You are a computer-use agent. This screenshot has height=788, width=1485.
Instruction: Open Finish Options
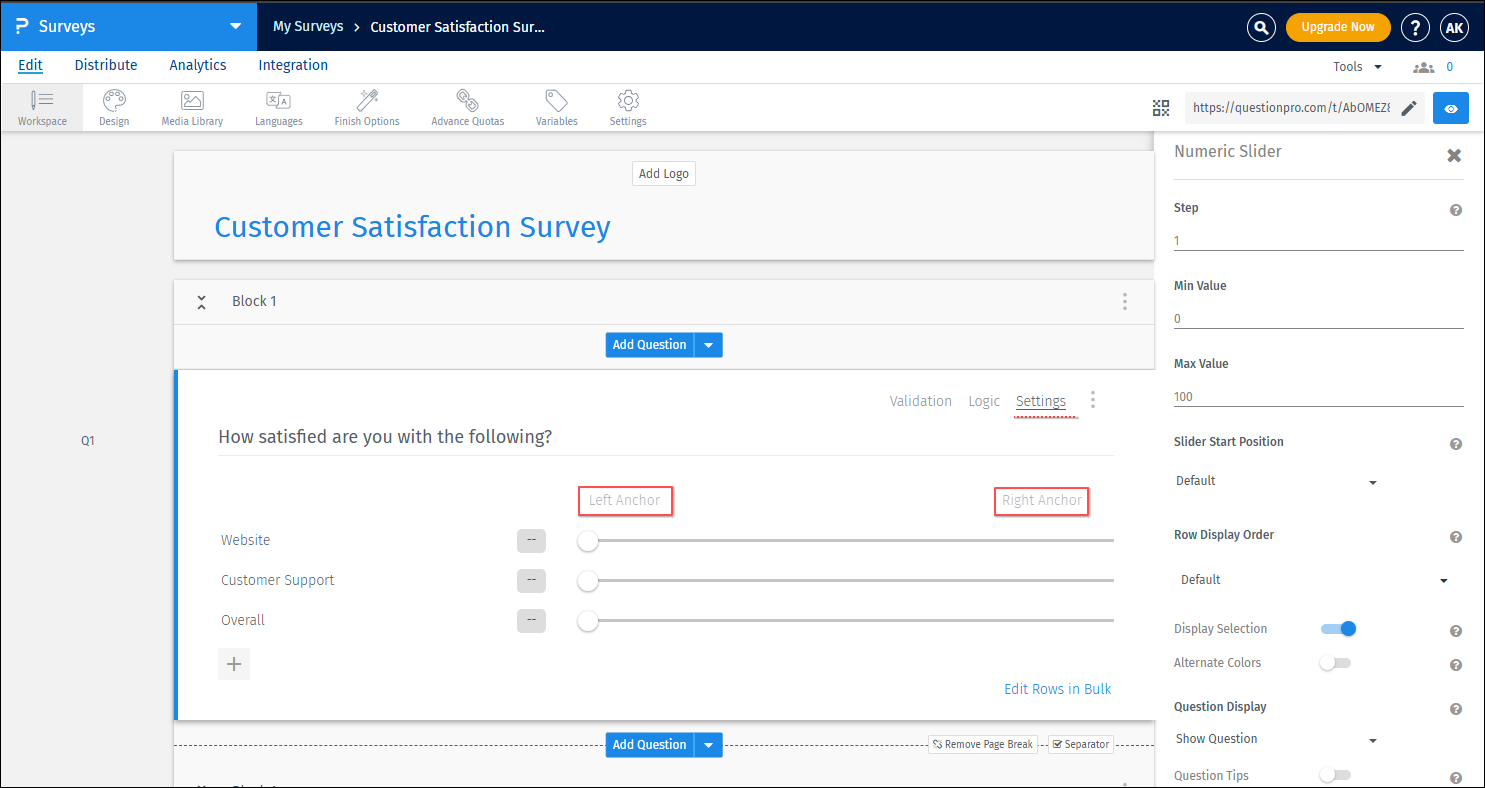coord(366,107)
